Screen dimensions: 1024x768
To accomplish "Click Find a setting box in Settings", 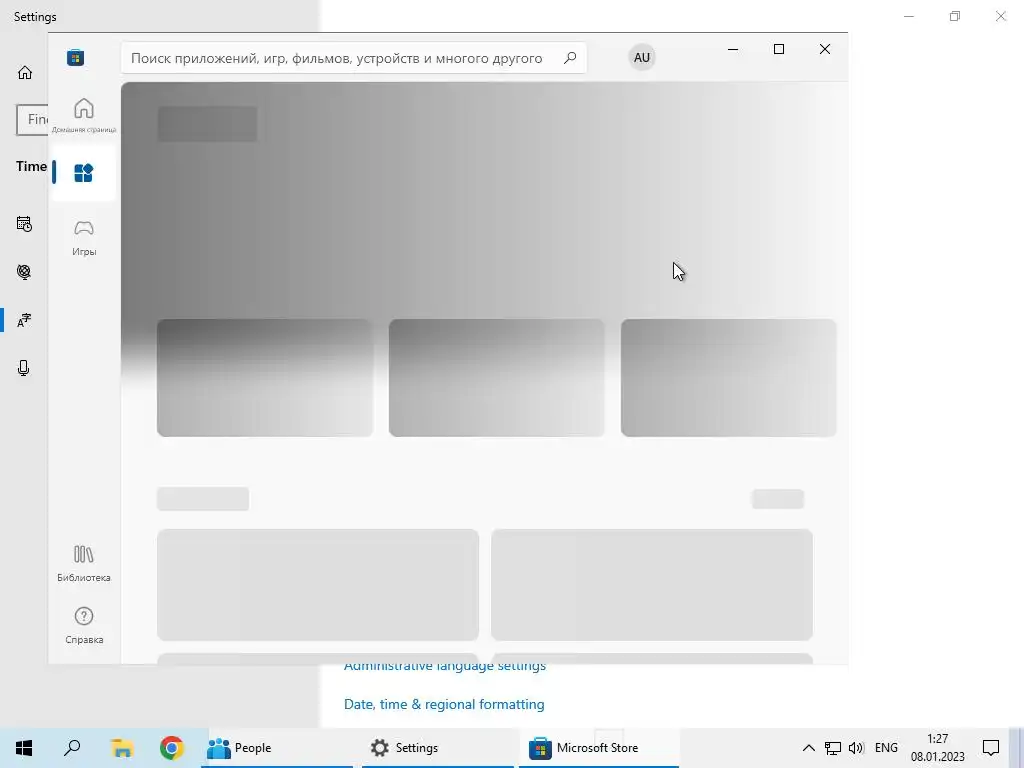I will [32, 120].
